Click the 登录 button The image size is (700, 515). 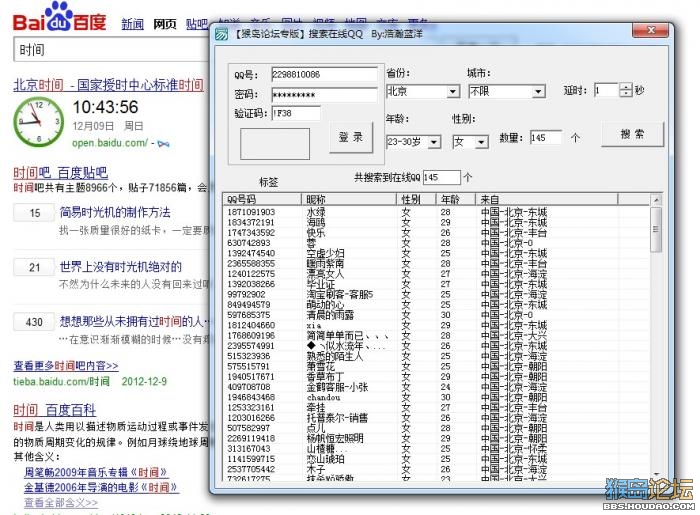click(x=351, y=137)
